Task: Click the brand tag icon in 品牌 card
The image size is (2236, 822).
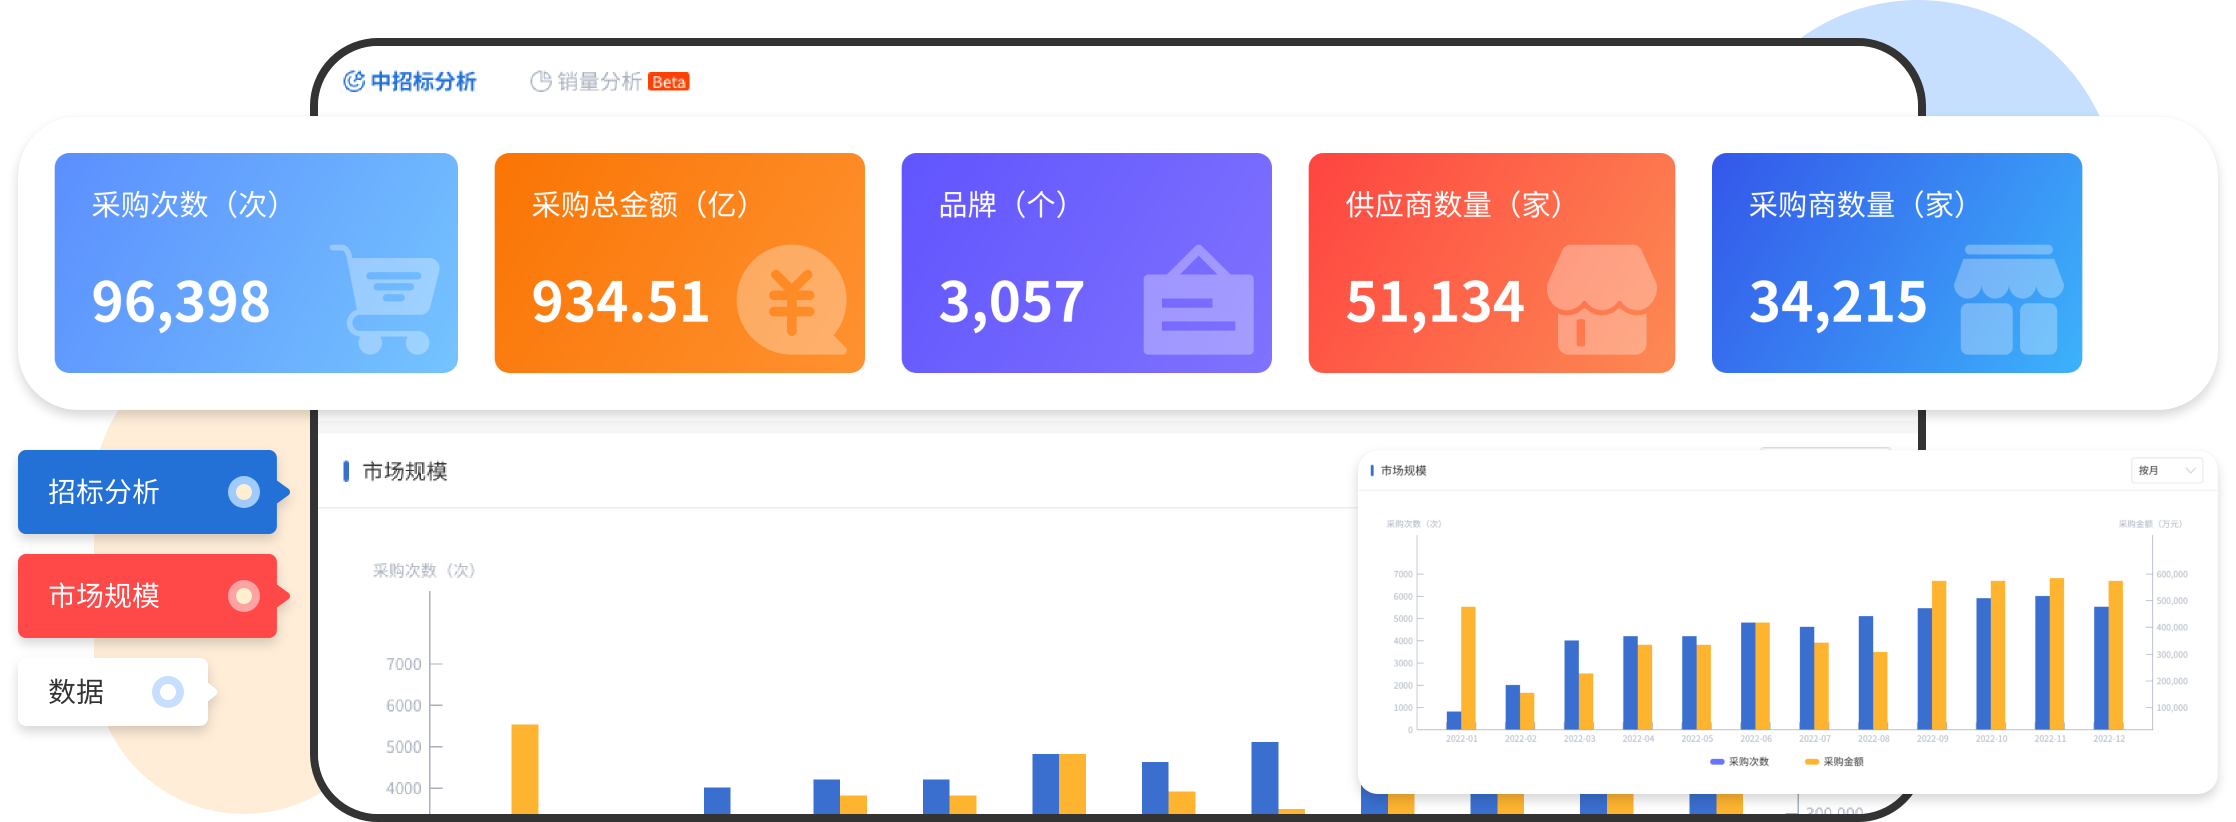Action: (1198, 300)
